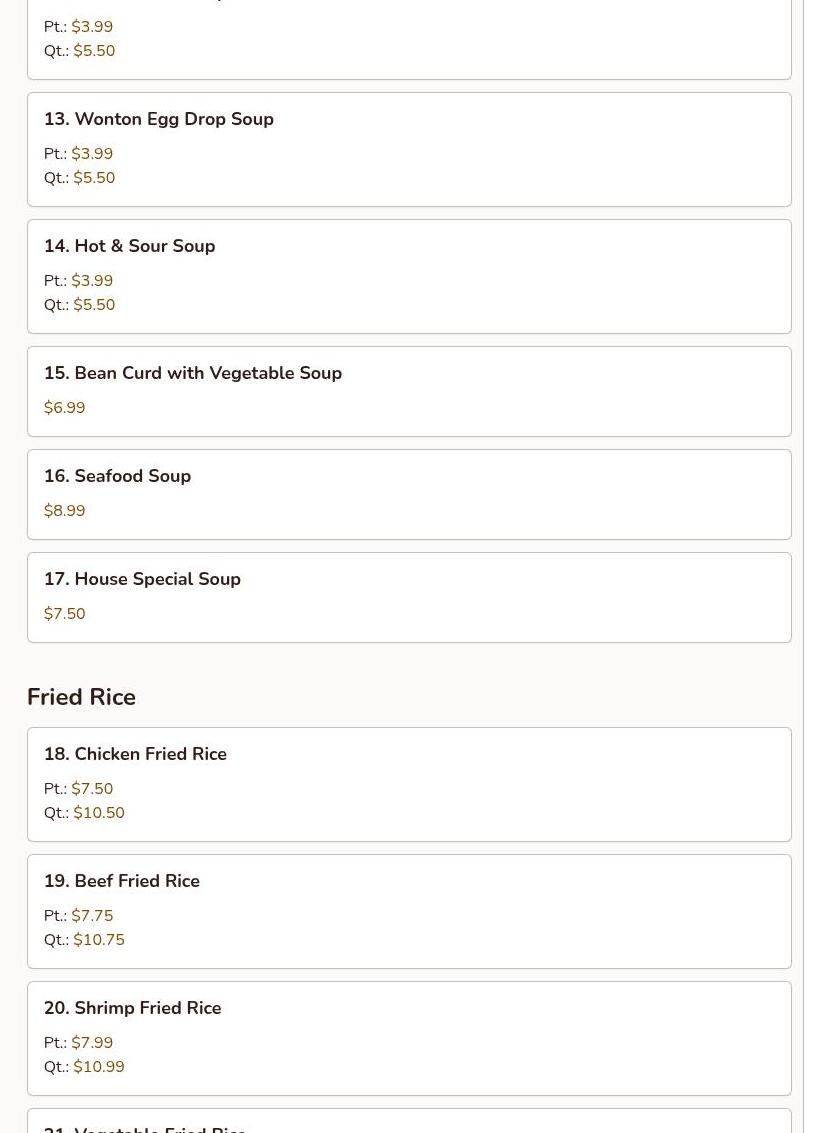Click the $8.99 Seafood Soup price
824x1133 pixels.
click(65, 511)
